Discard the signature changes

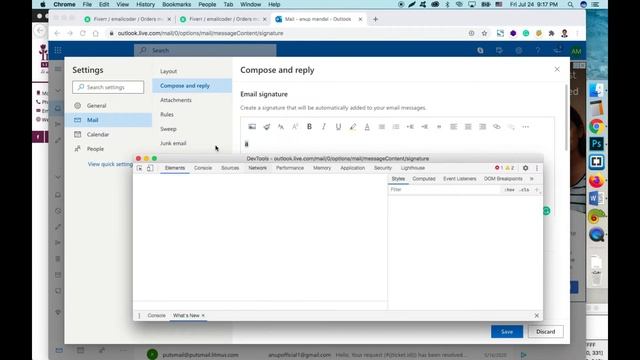coord(545,332)
